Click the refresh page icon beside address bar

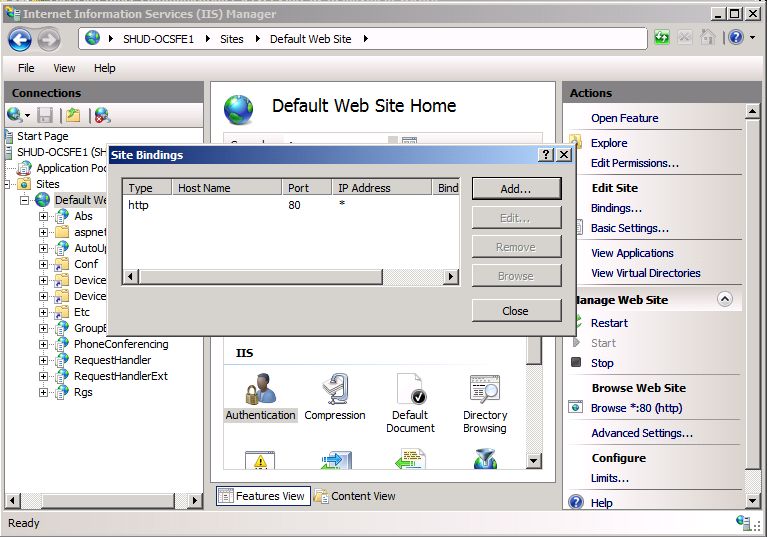tap(662, 38)
